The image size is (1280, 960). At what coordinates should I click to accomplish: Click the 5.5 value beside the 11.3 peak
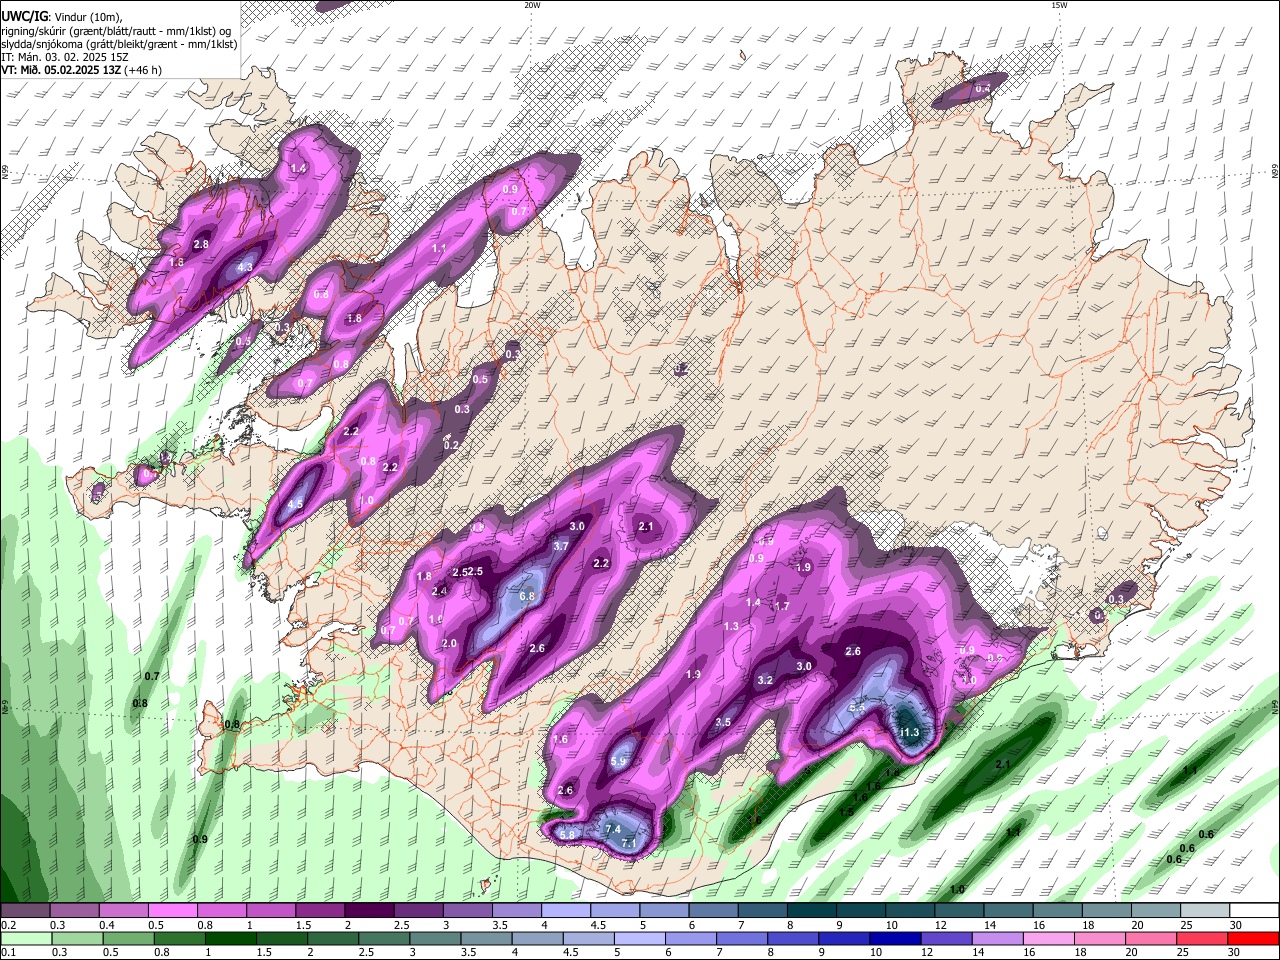[x=857, y=707]
